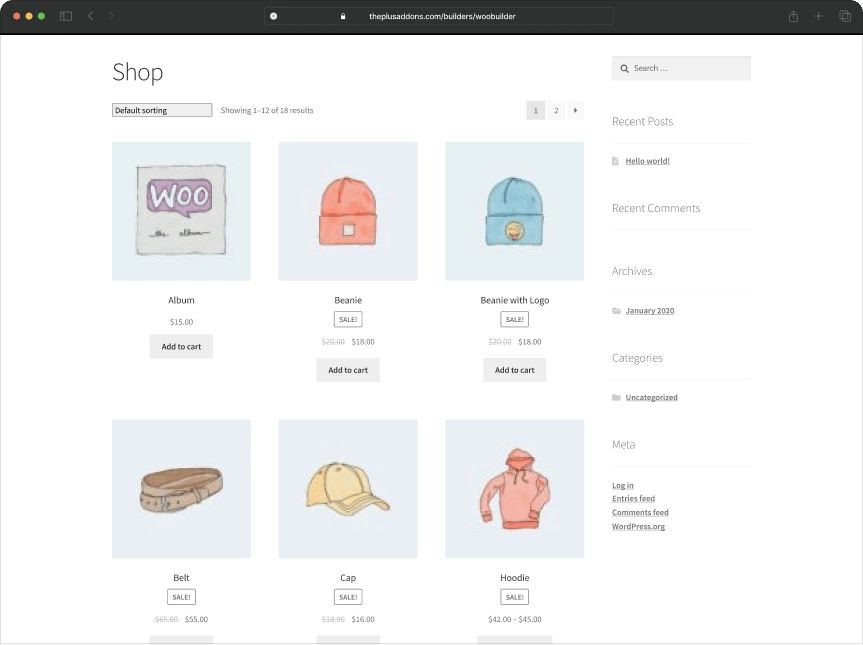Click the folder icon beside January 2020

point(617,310)
